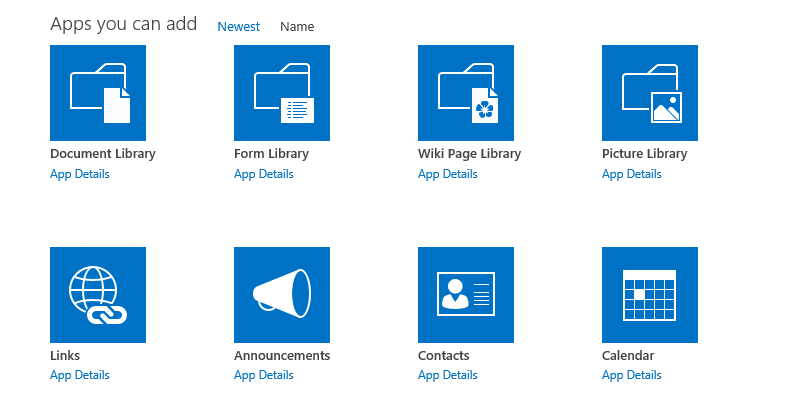
Task: Open App Details under Links
Action: click(80, 375)
